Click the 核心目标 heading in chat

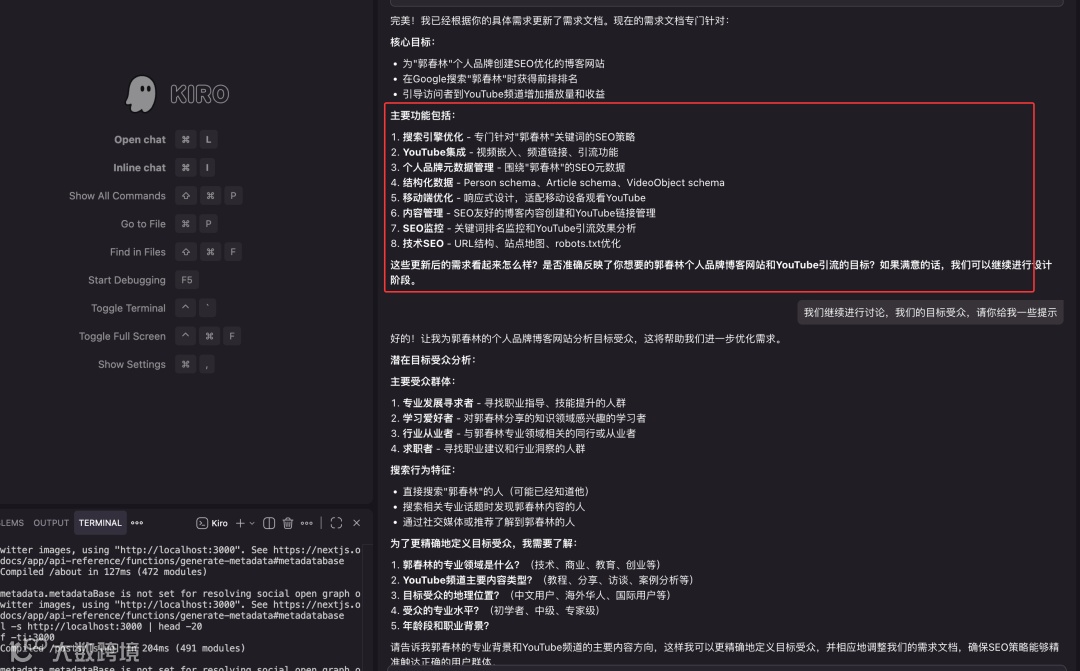point(412,42)
